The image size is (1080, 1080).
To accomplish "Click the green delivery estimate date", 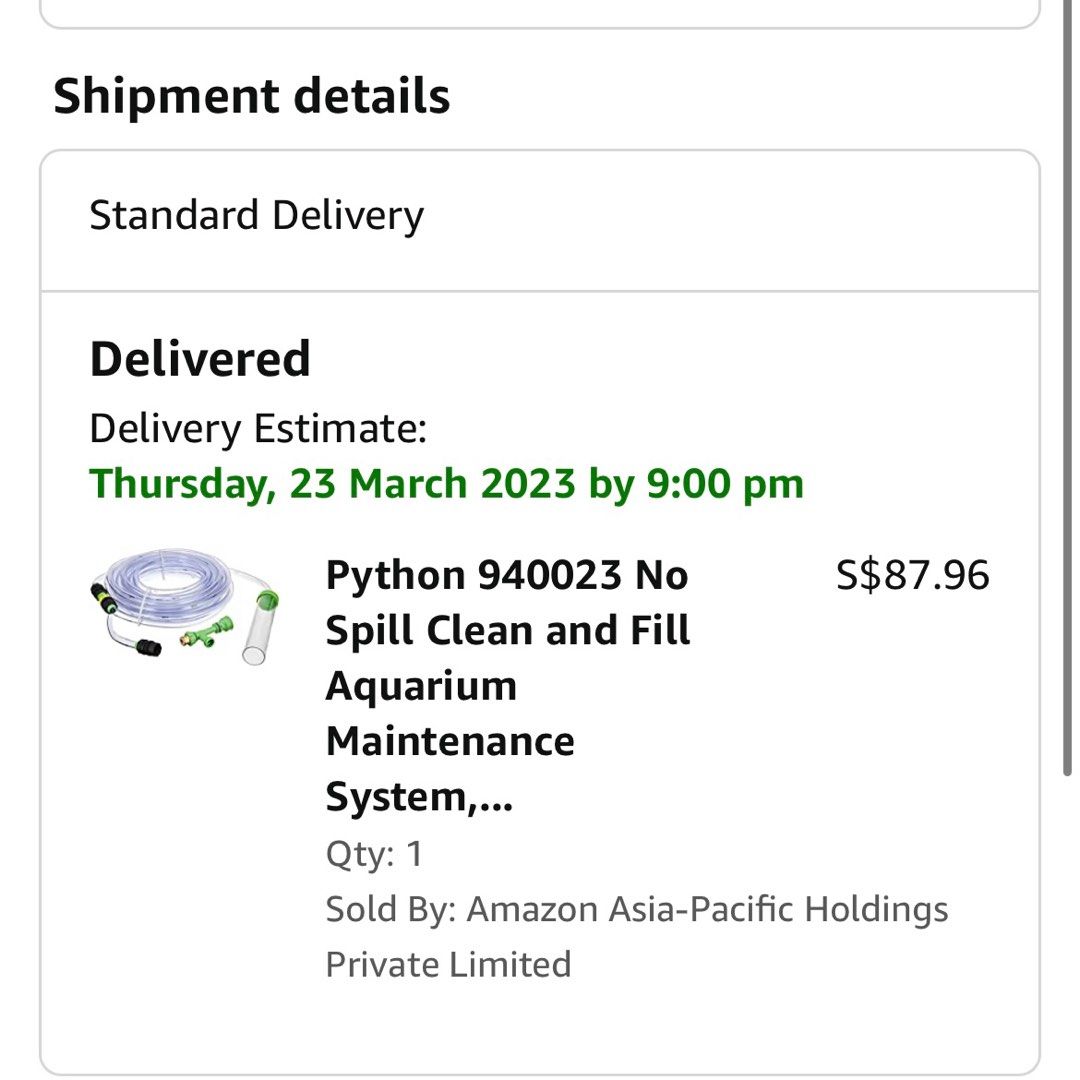I will click(x=446, y=483).
